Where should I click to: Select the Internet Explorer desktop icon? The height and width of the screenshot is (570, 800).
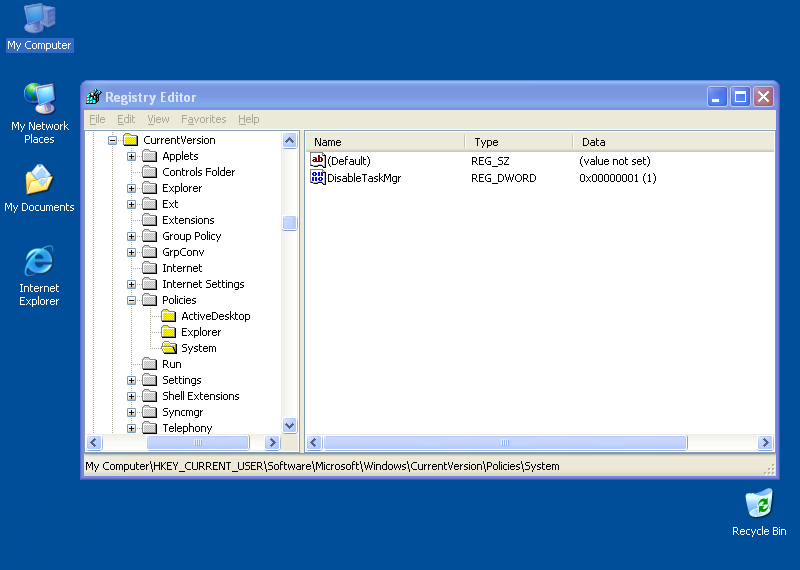39,262
